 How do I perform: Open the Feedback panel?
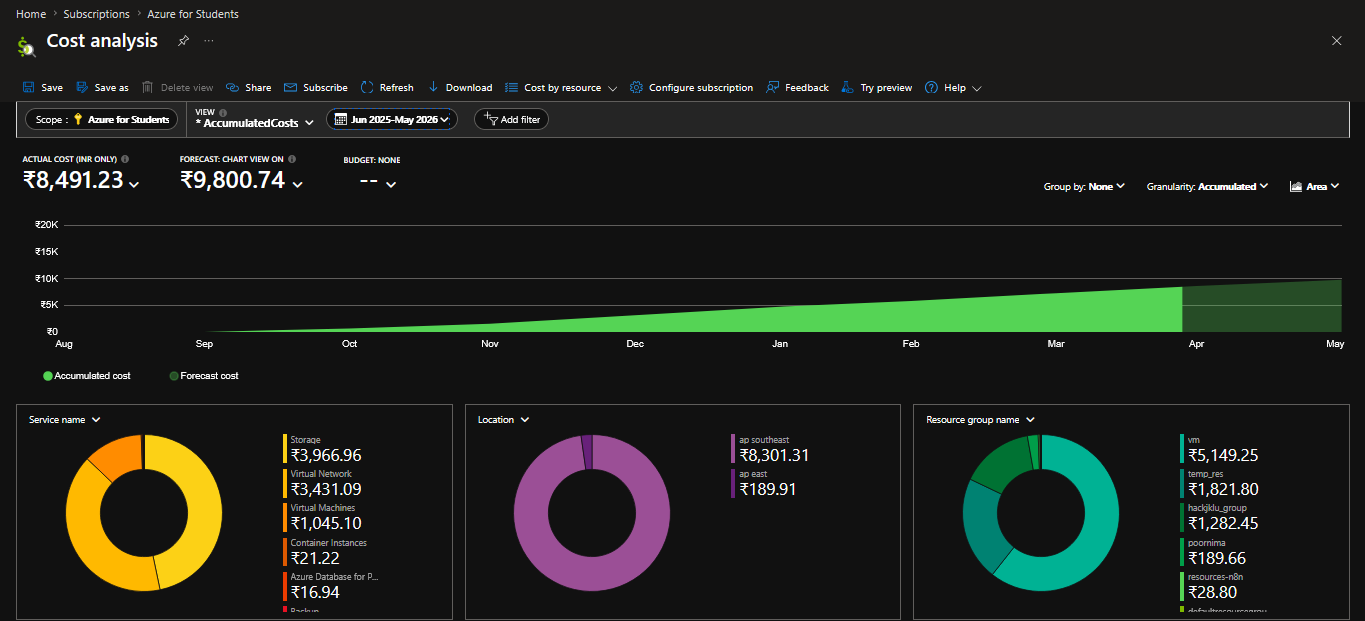pos(797,87)
